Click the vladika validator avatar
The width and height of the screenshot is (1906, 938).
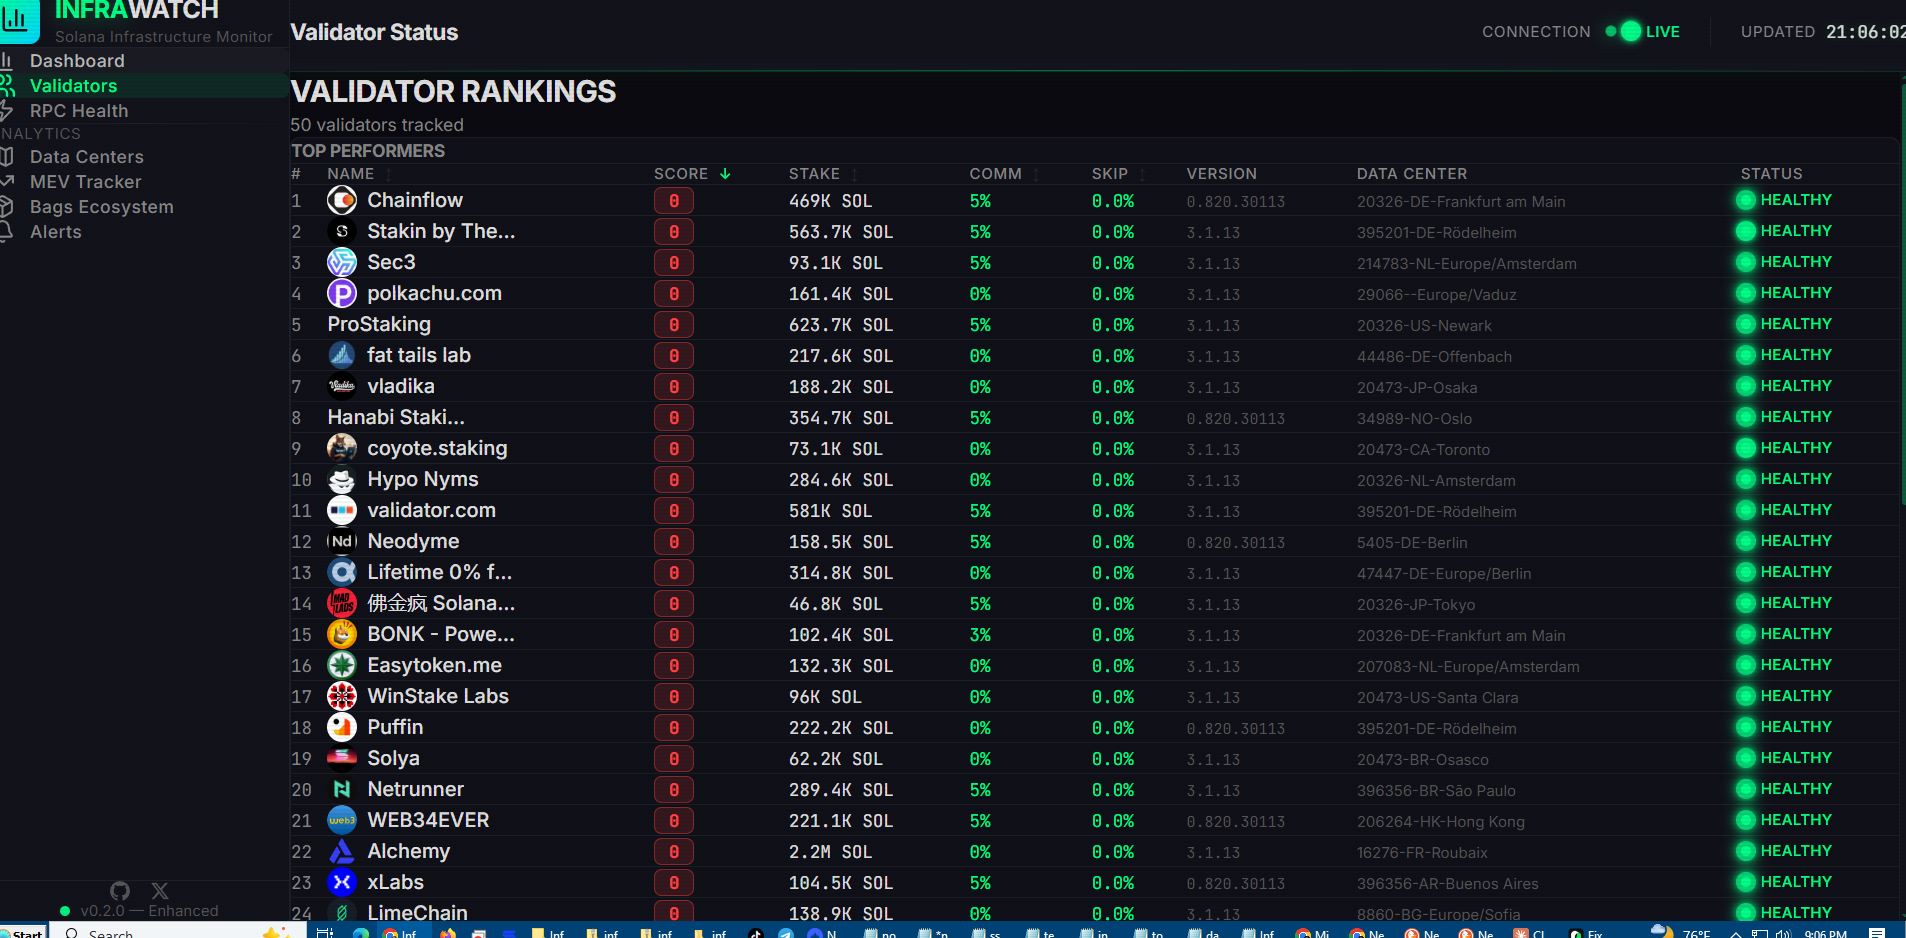pos(342,386)
